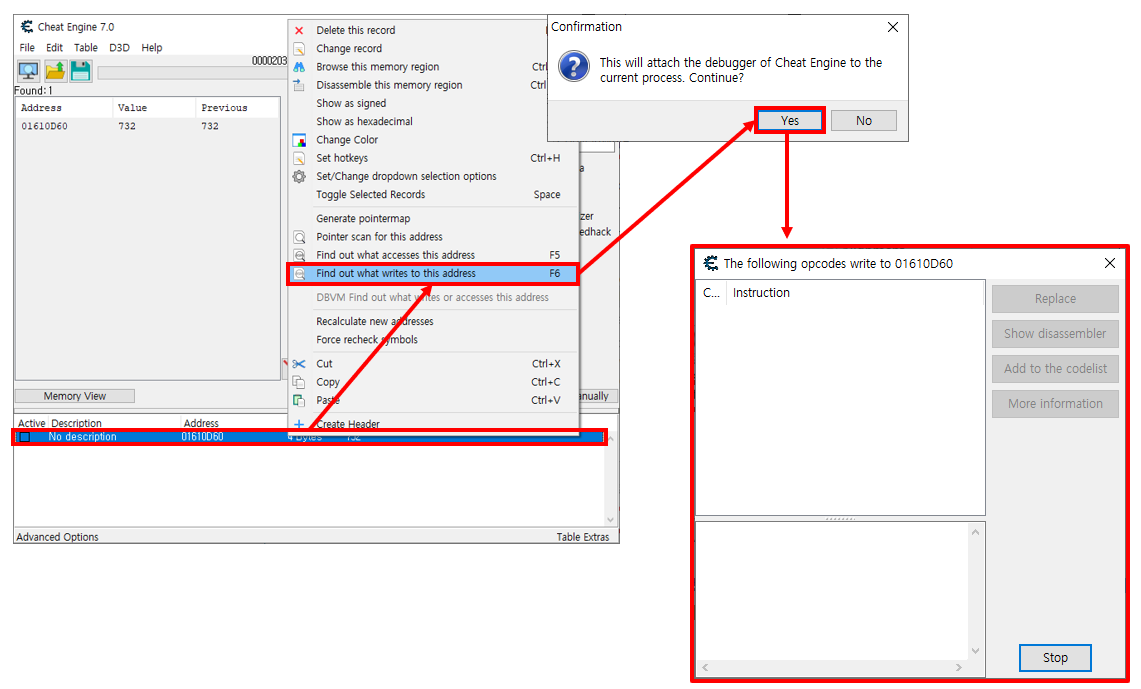Click the Browse memory region icon
The height and width of the screenshot is (689, 1141).
(x=299, y=67)
